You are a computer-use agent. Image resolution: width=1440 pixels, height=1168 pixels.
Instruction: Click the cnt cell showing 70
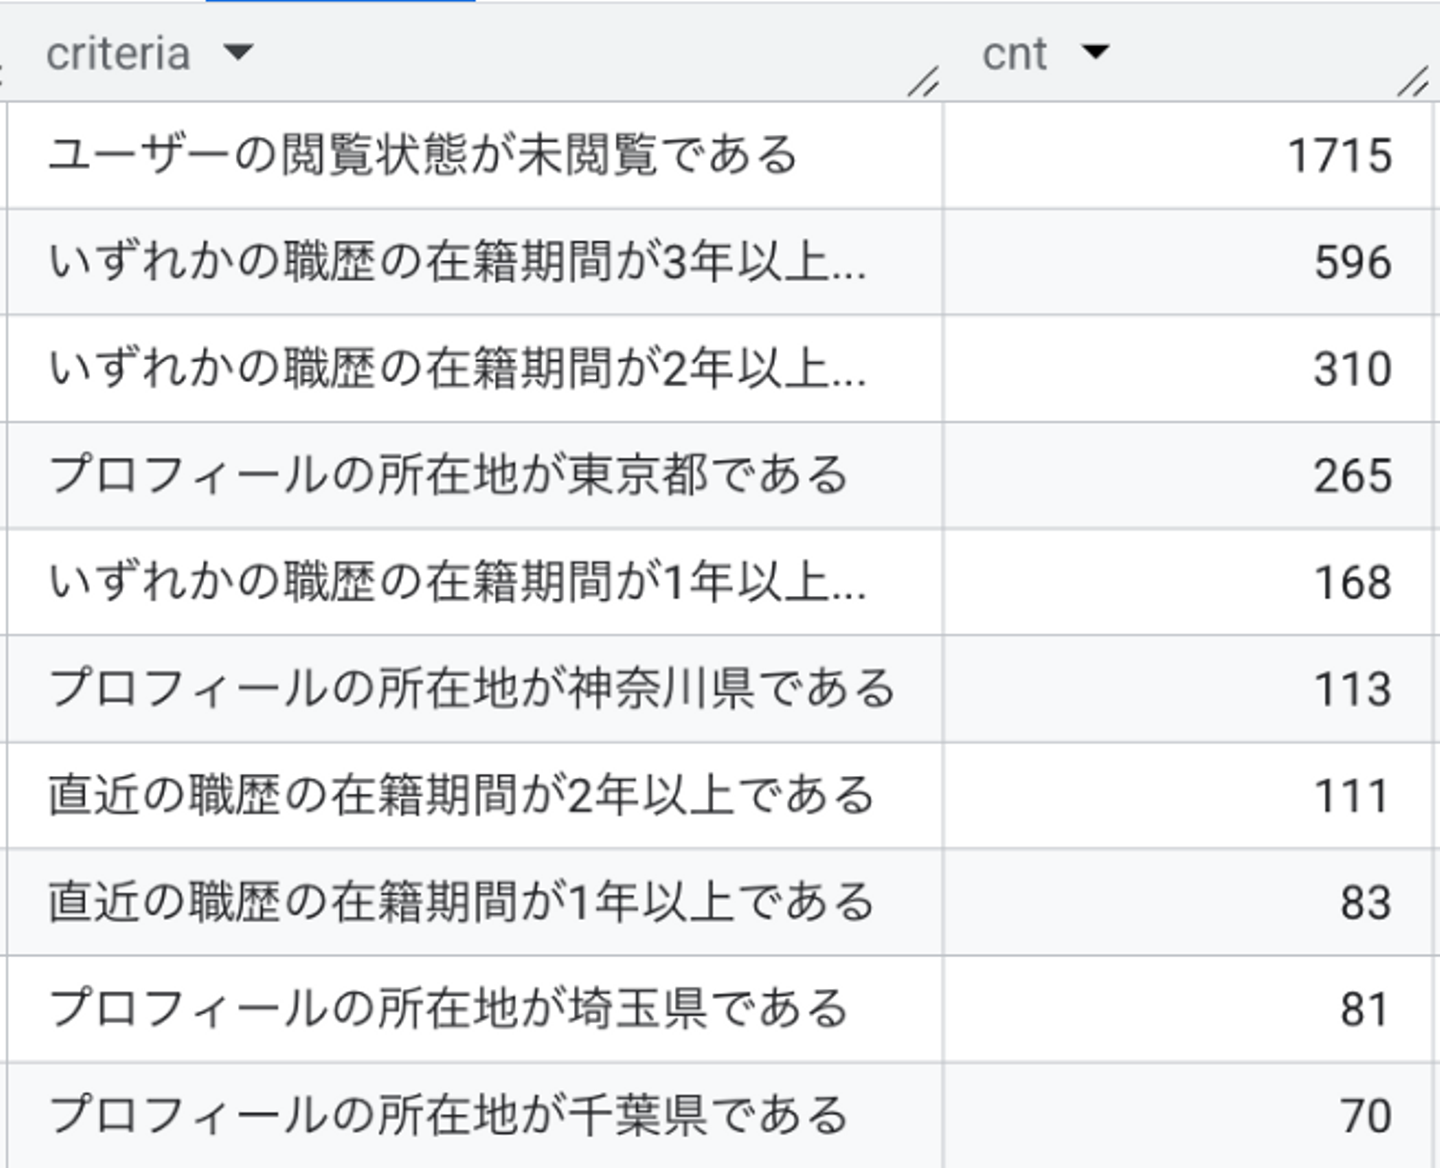coord(1365,1115)
